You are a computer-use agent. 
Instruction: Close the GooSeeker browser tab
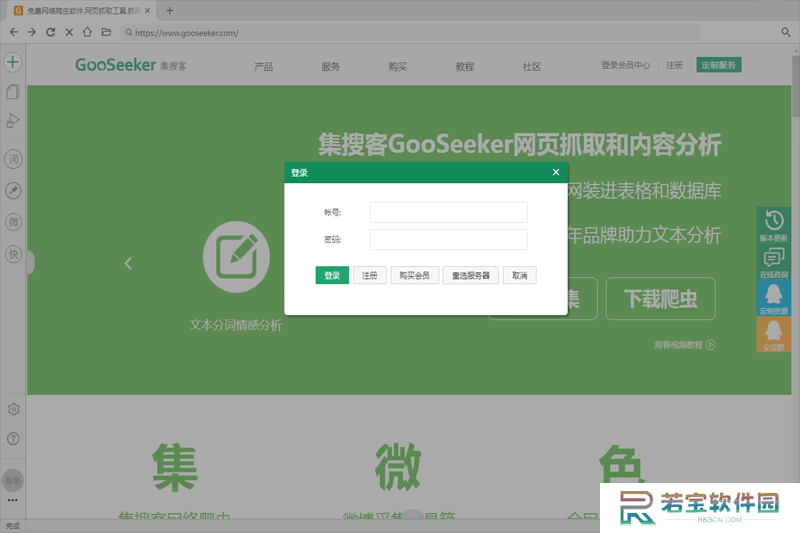[x=147, y=10]
